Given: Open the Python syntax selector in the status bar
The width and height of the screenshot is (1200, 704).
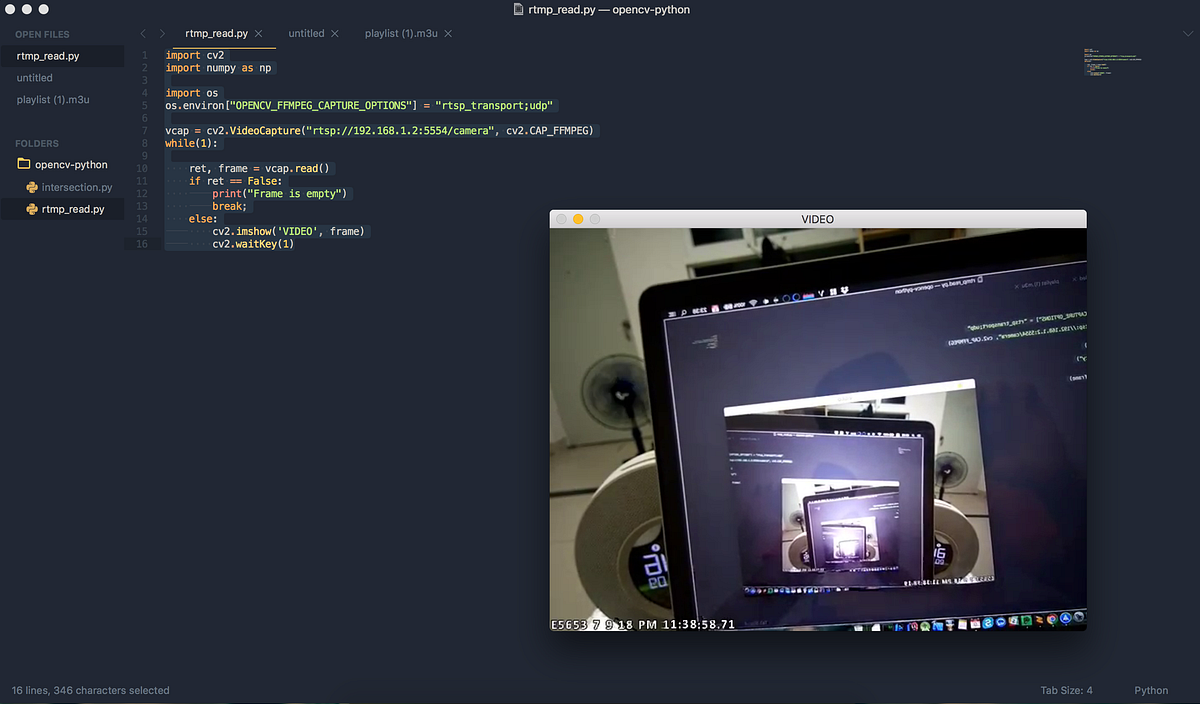Looking at the screenshot, I should click(1150, 690).
